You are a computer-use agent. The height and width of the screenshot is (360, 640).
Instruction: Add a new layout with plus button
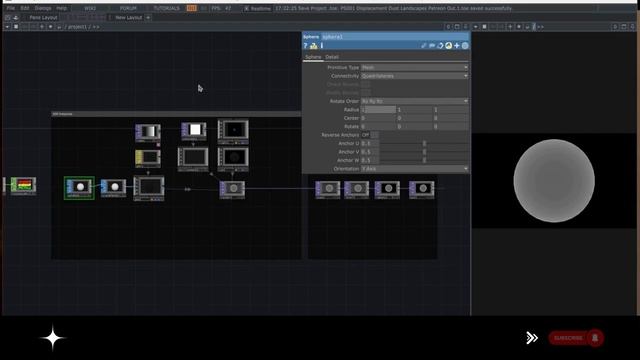[148, 18]
